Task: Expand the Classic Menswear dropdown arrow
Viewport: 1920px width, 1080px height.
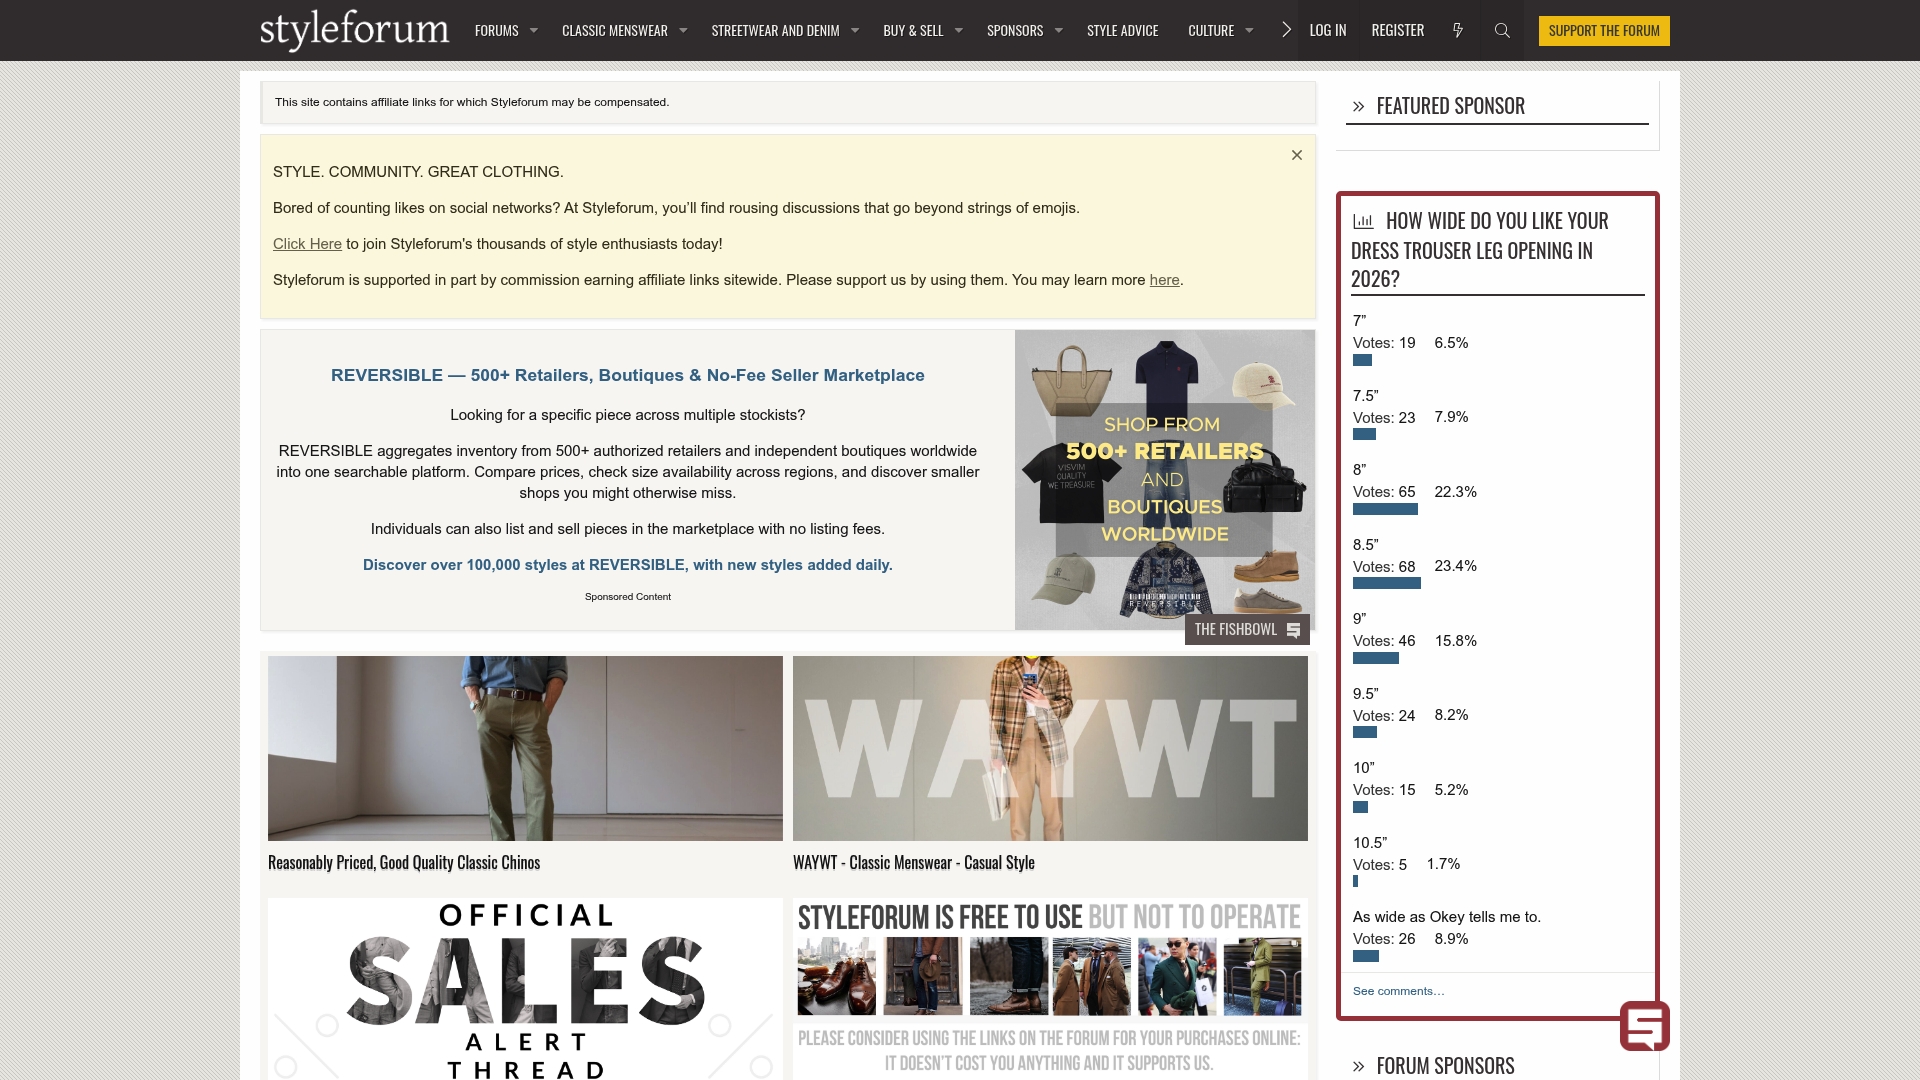Action: 683,30
